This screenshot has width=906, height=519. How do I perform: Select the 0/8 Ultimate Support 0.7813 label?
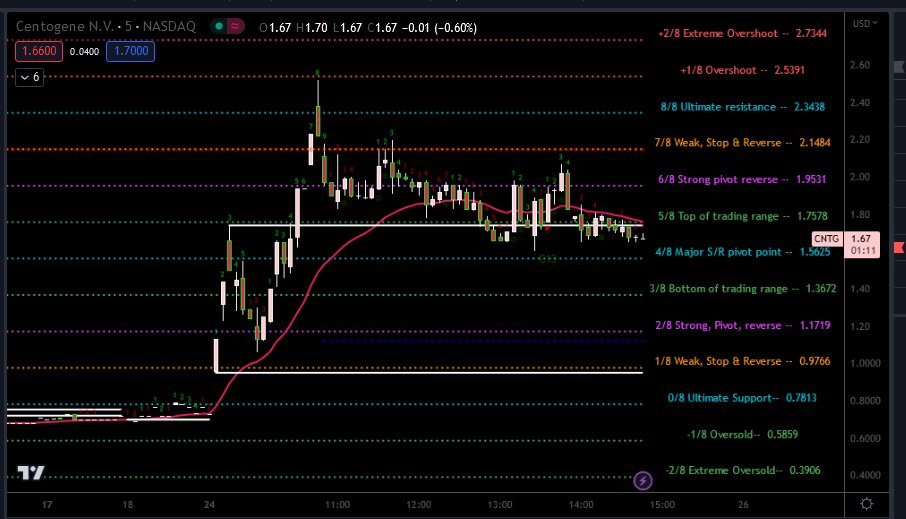(x=742, y=398)
